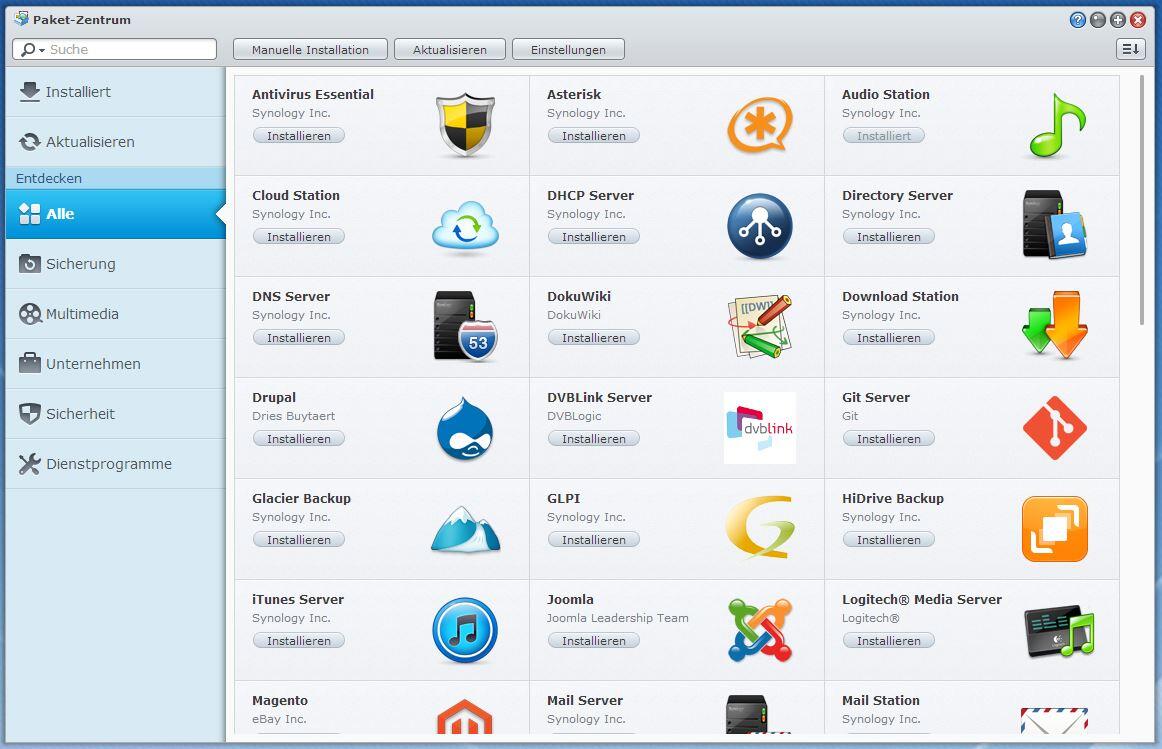Click Installieren for Cloud Station
Screen dimensions: 1162x749
click(299, 236)
